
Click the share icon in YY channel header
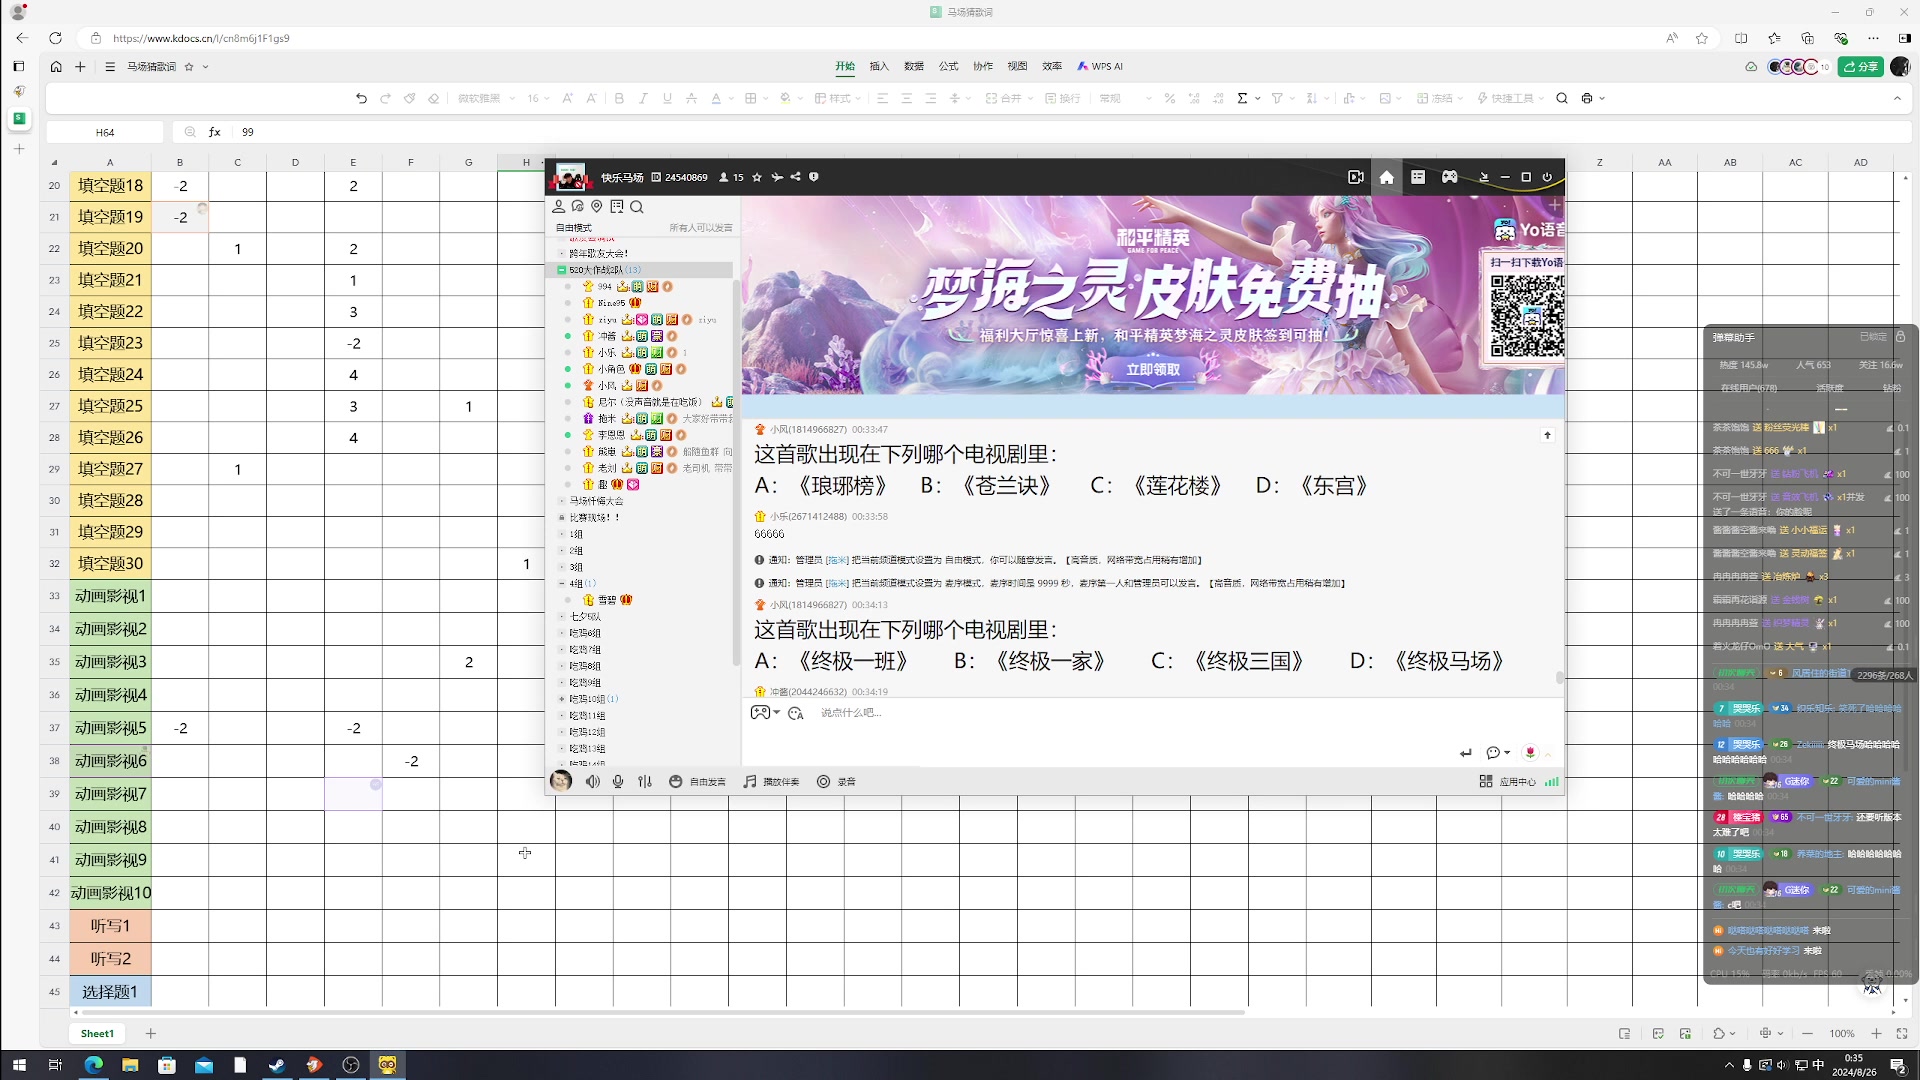[x=796, y=177]
